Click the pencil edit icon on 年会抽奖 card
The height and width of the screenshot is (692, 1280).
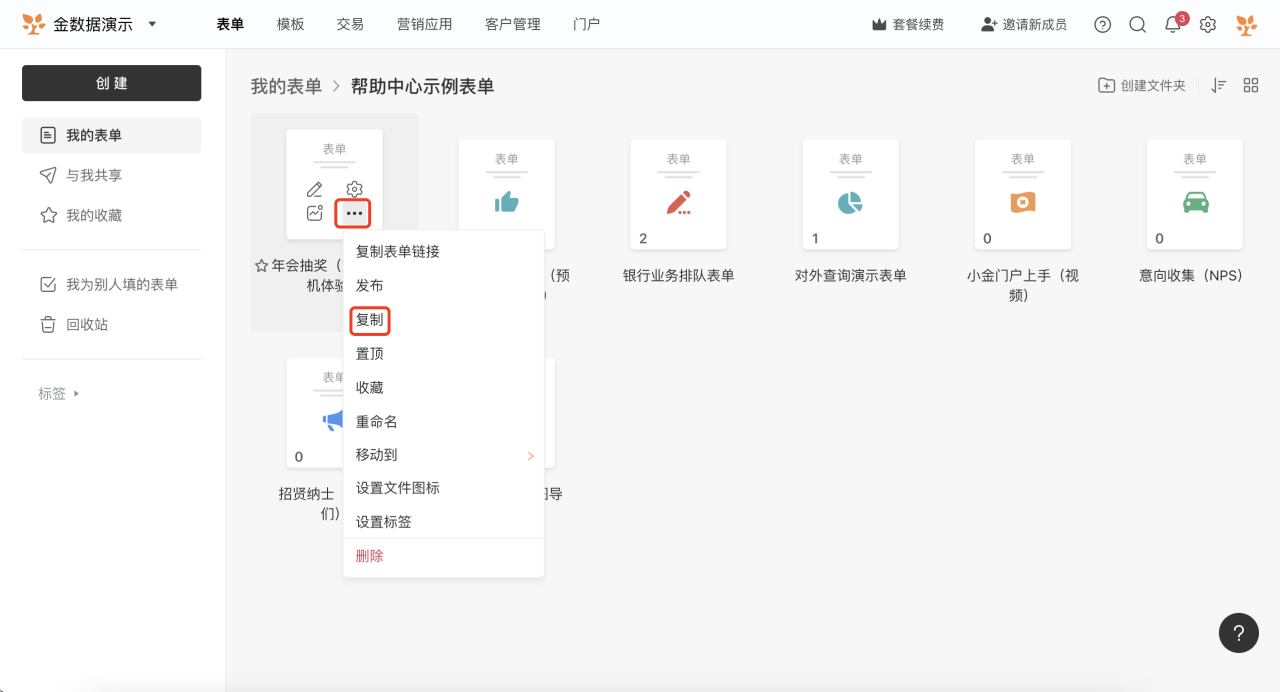[x=315, y=189]
